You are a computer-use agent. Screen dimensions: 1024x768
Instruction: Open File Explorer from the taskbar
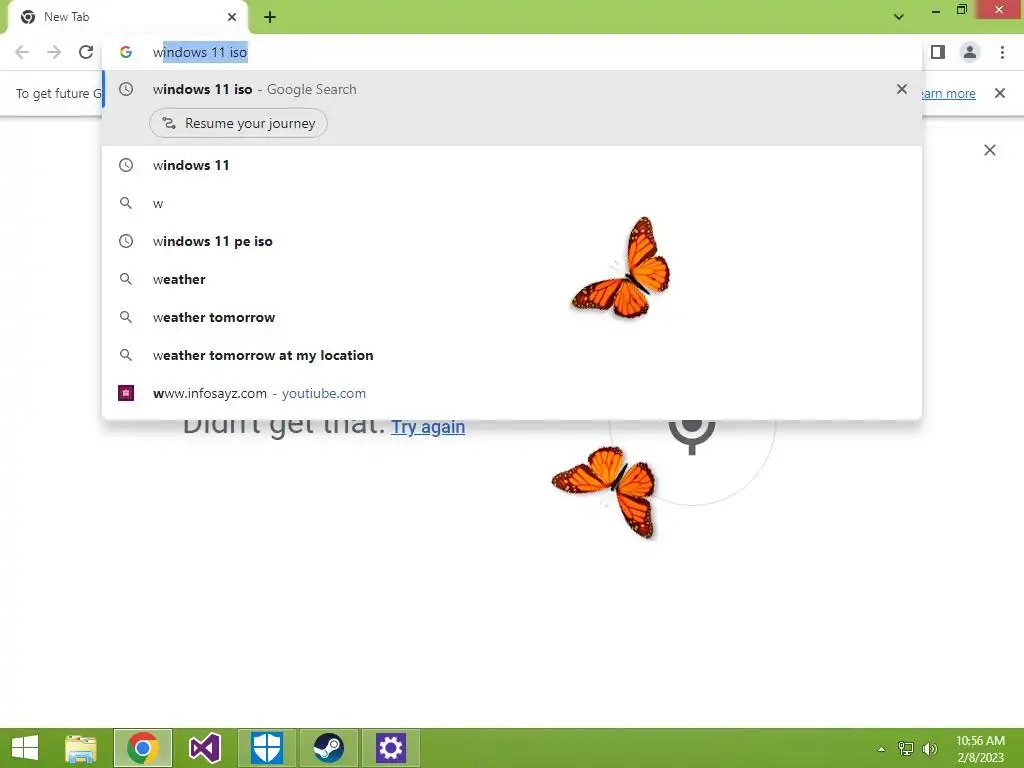click(81, 748)
